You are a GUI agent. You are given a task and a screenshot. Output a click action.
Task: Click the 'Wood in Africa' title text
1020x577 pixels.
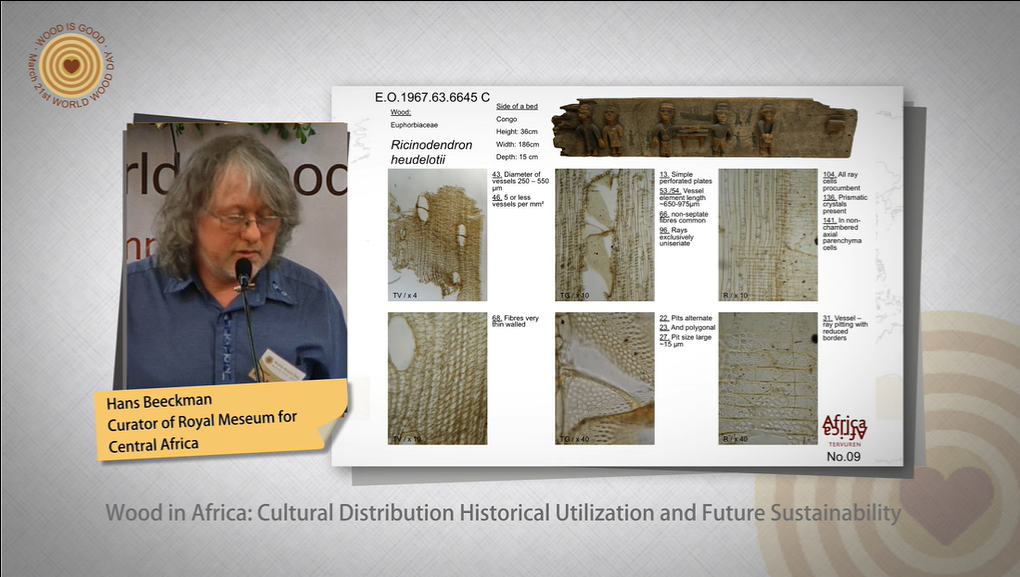click(x=503, y=513)
